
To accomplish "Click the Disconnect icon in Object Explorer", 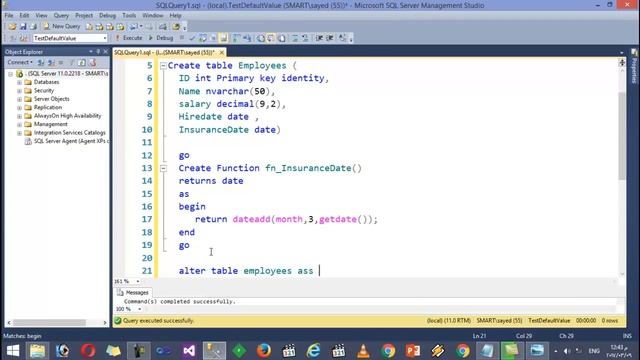I will click(x=51, y=62).
